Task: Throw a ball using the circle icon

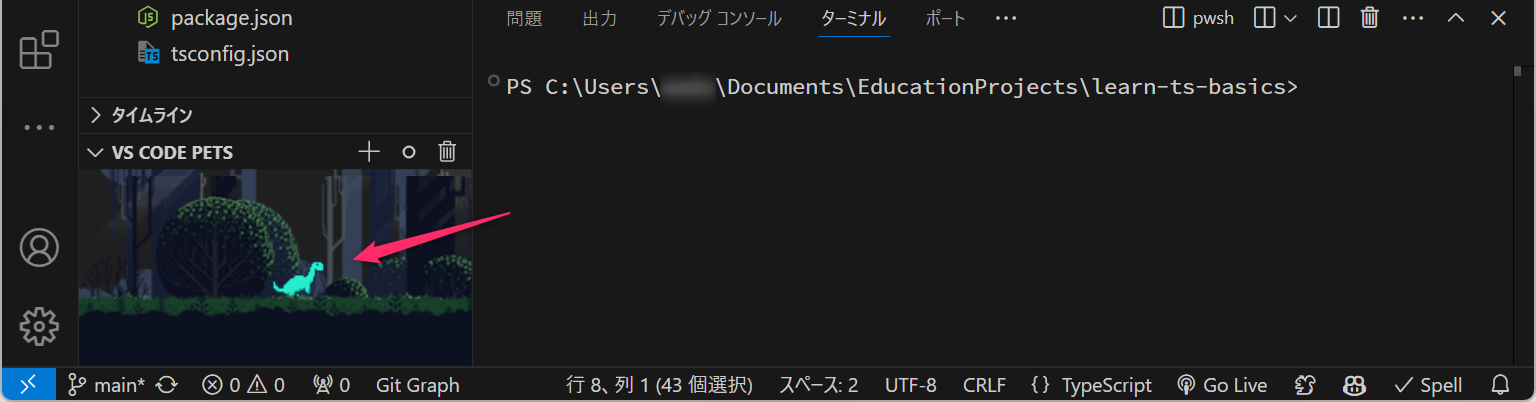Action: pos(408,152)
